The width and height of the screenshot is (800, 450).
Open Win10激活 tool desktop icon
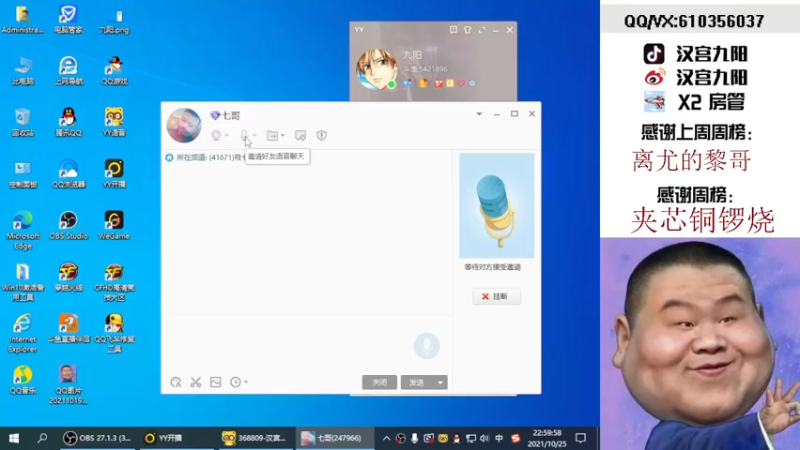click(x=22, y=282)
